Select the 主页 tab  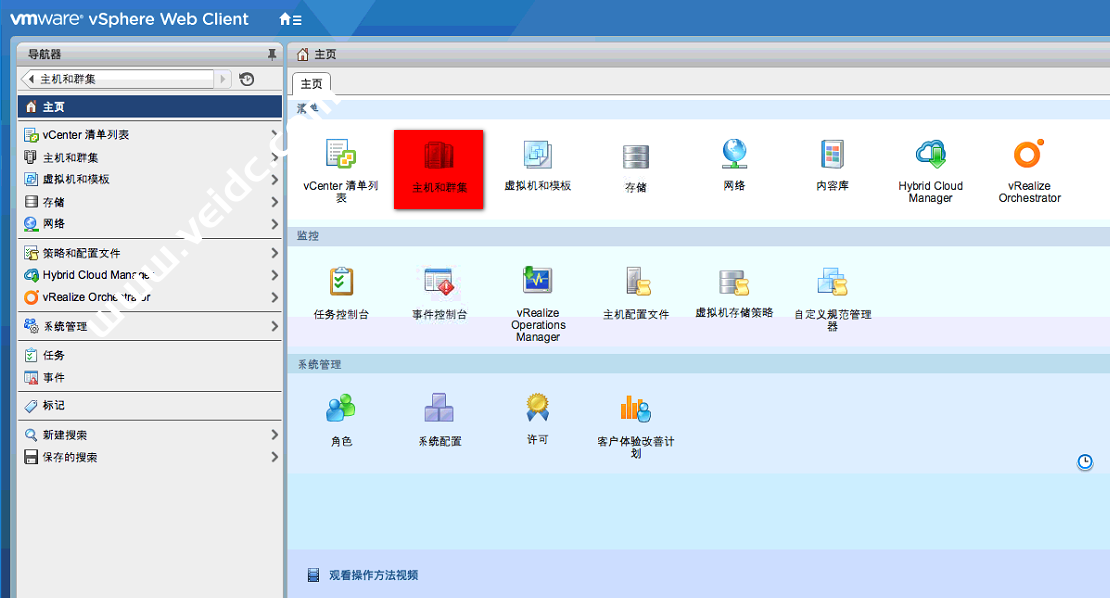(312, 84)
